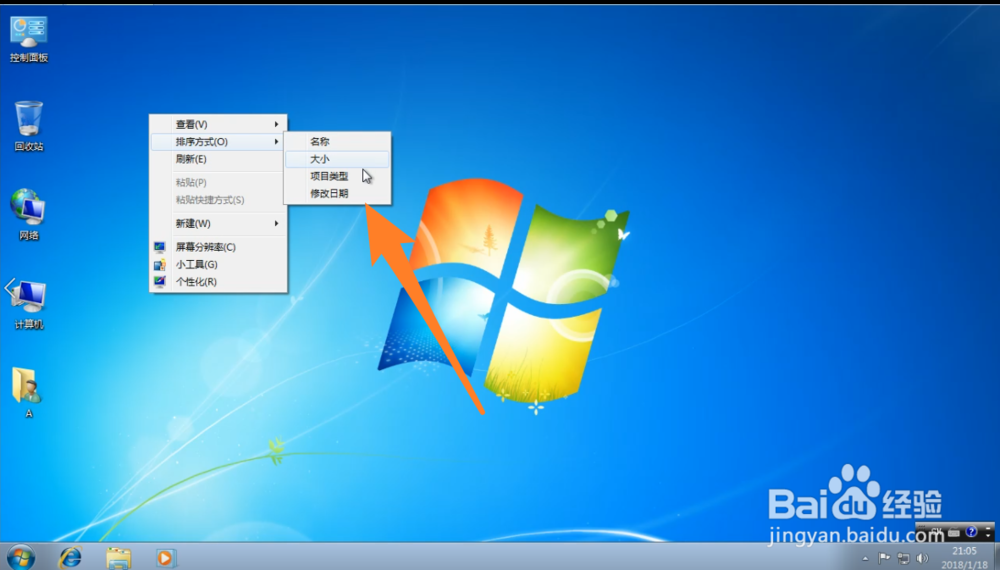Image resolution: width=1000 pixels, height=570 pixels.
Task: Click the language bar keyboard icon
Action: [954, 532]
